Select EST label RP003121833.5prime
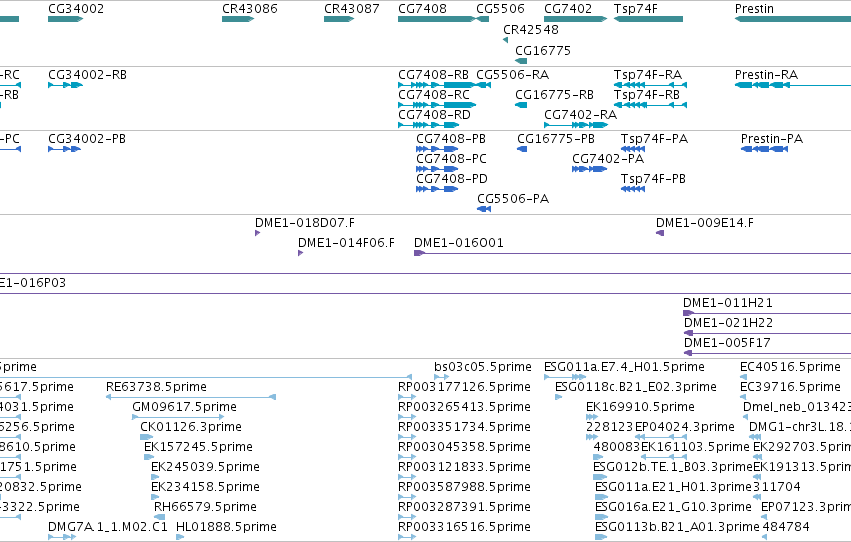This screenshot has width=851, height=542. [x=465, y=468]
